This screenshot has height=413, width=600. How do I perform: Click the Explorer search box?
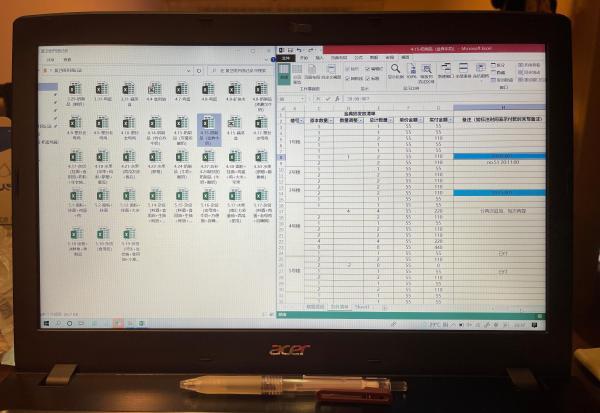click(x=241, y=71)
